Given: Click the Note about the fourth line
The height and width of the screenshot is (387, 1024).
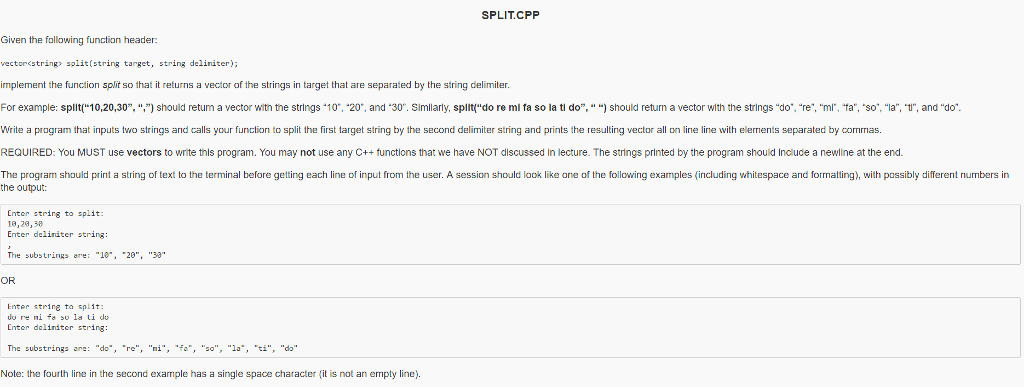Looking at the screenshot, I should [x=211, y=375].
